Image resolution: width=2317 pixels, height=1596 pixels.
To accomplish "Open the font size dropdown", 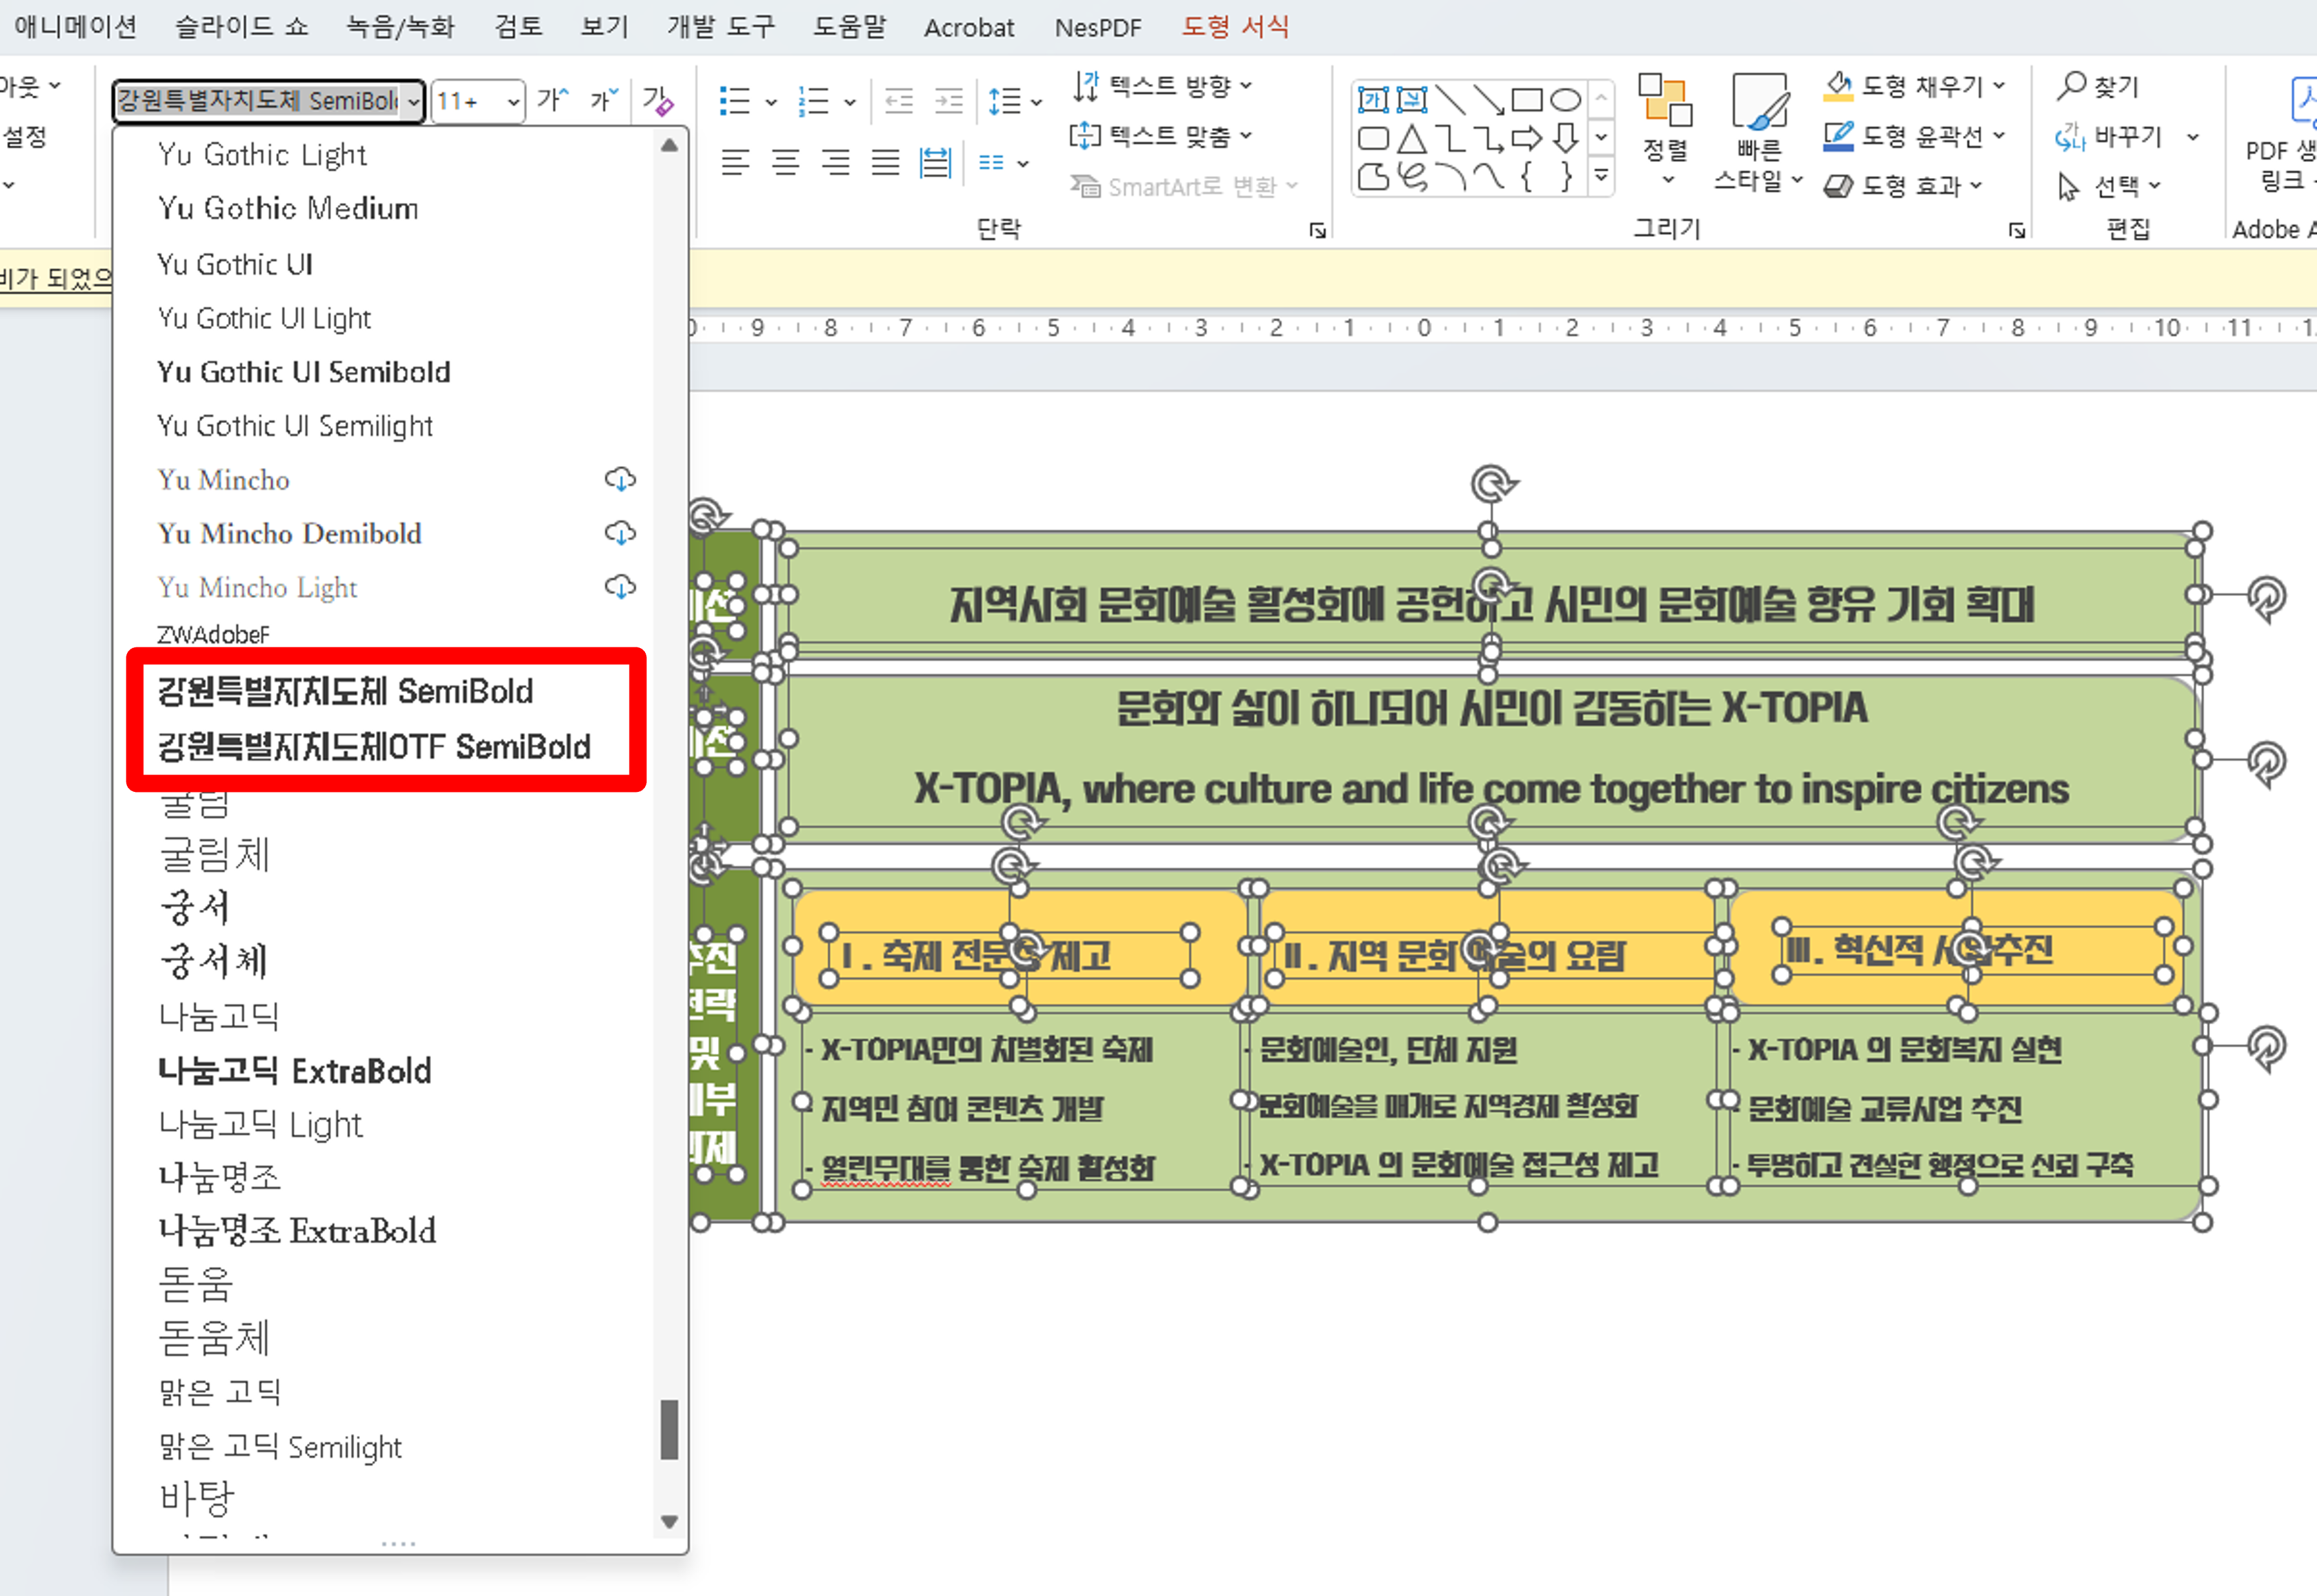I will tap(513, 102).
